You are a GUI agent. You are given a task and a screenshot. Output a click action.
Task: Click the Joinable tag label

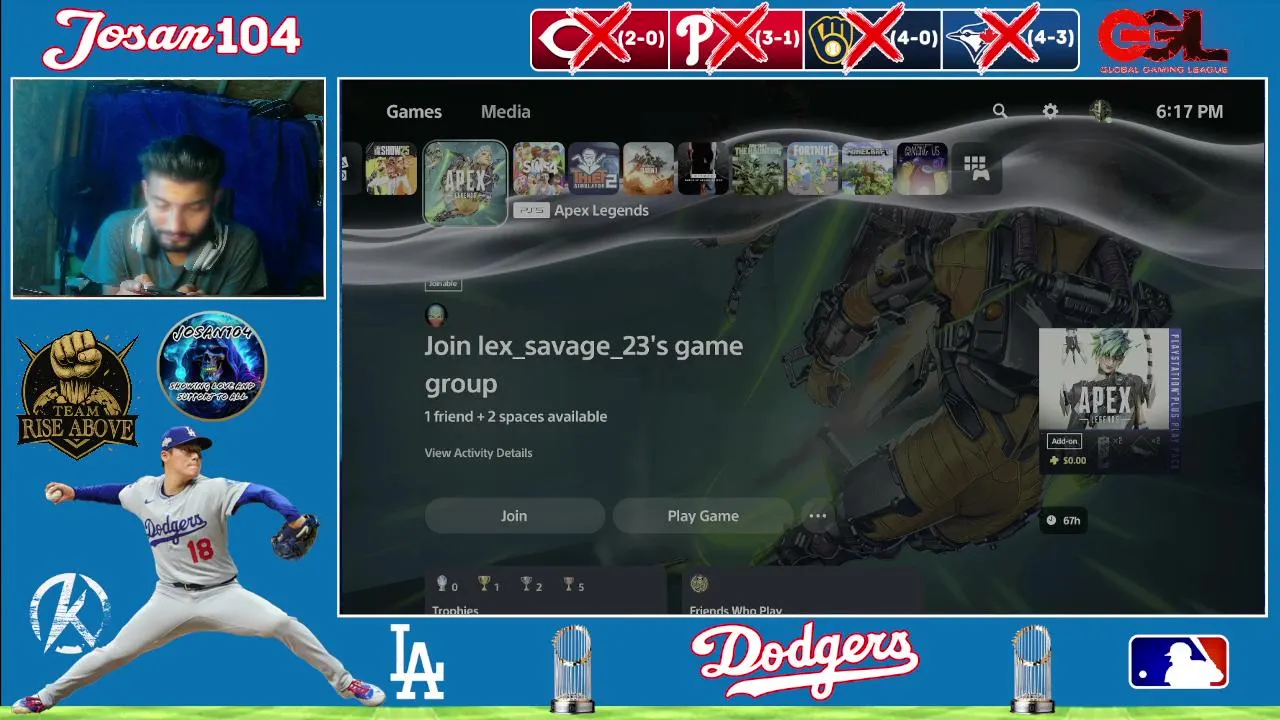coord(443,284)
